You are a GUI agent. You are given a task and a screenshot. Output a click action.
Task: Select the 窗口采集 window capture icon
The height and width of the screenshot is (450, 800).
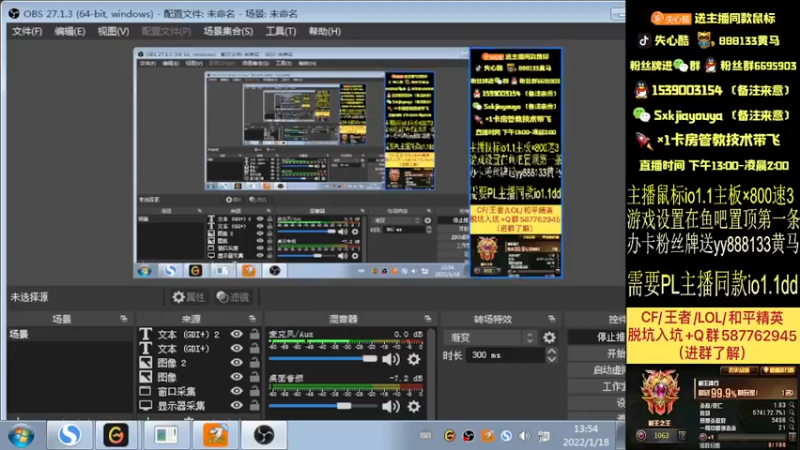click(145, 391)
